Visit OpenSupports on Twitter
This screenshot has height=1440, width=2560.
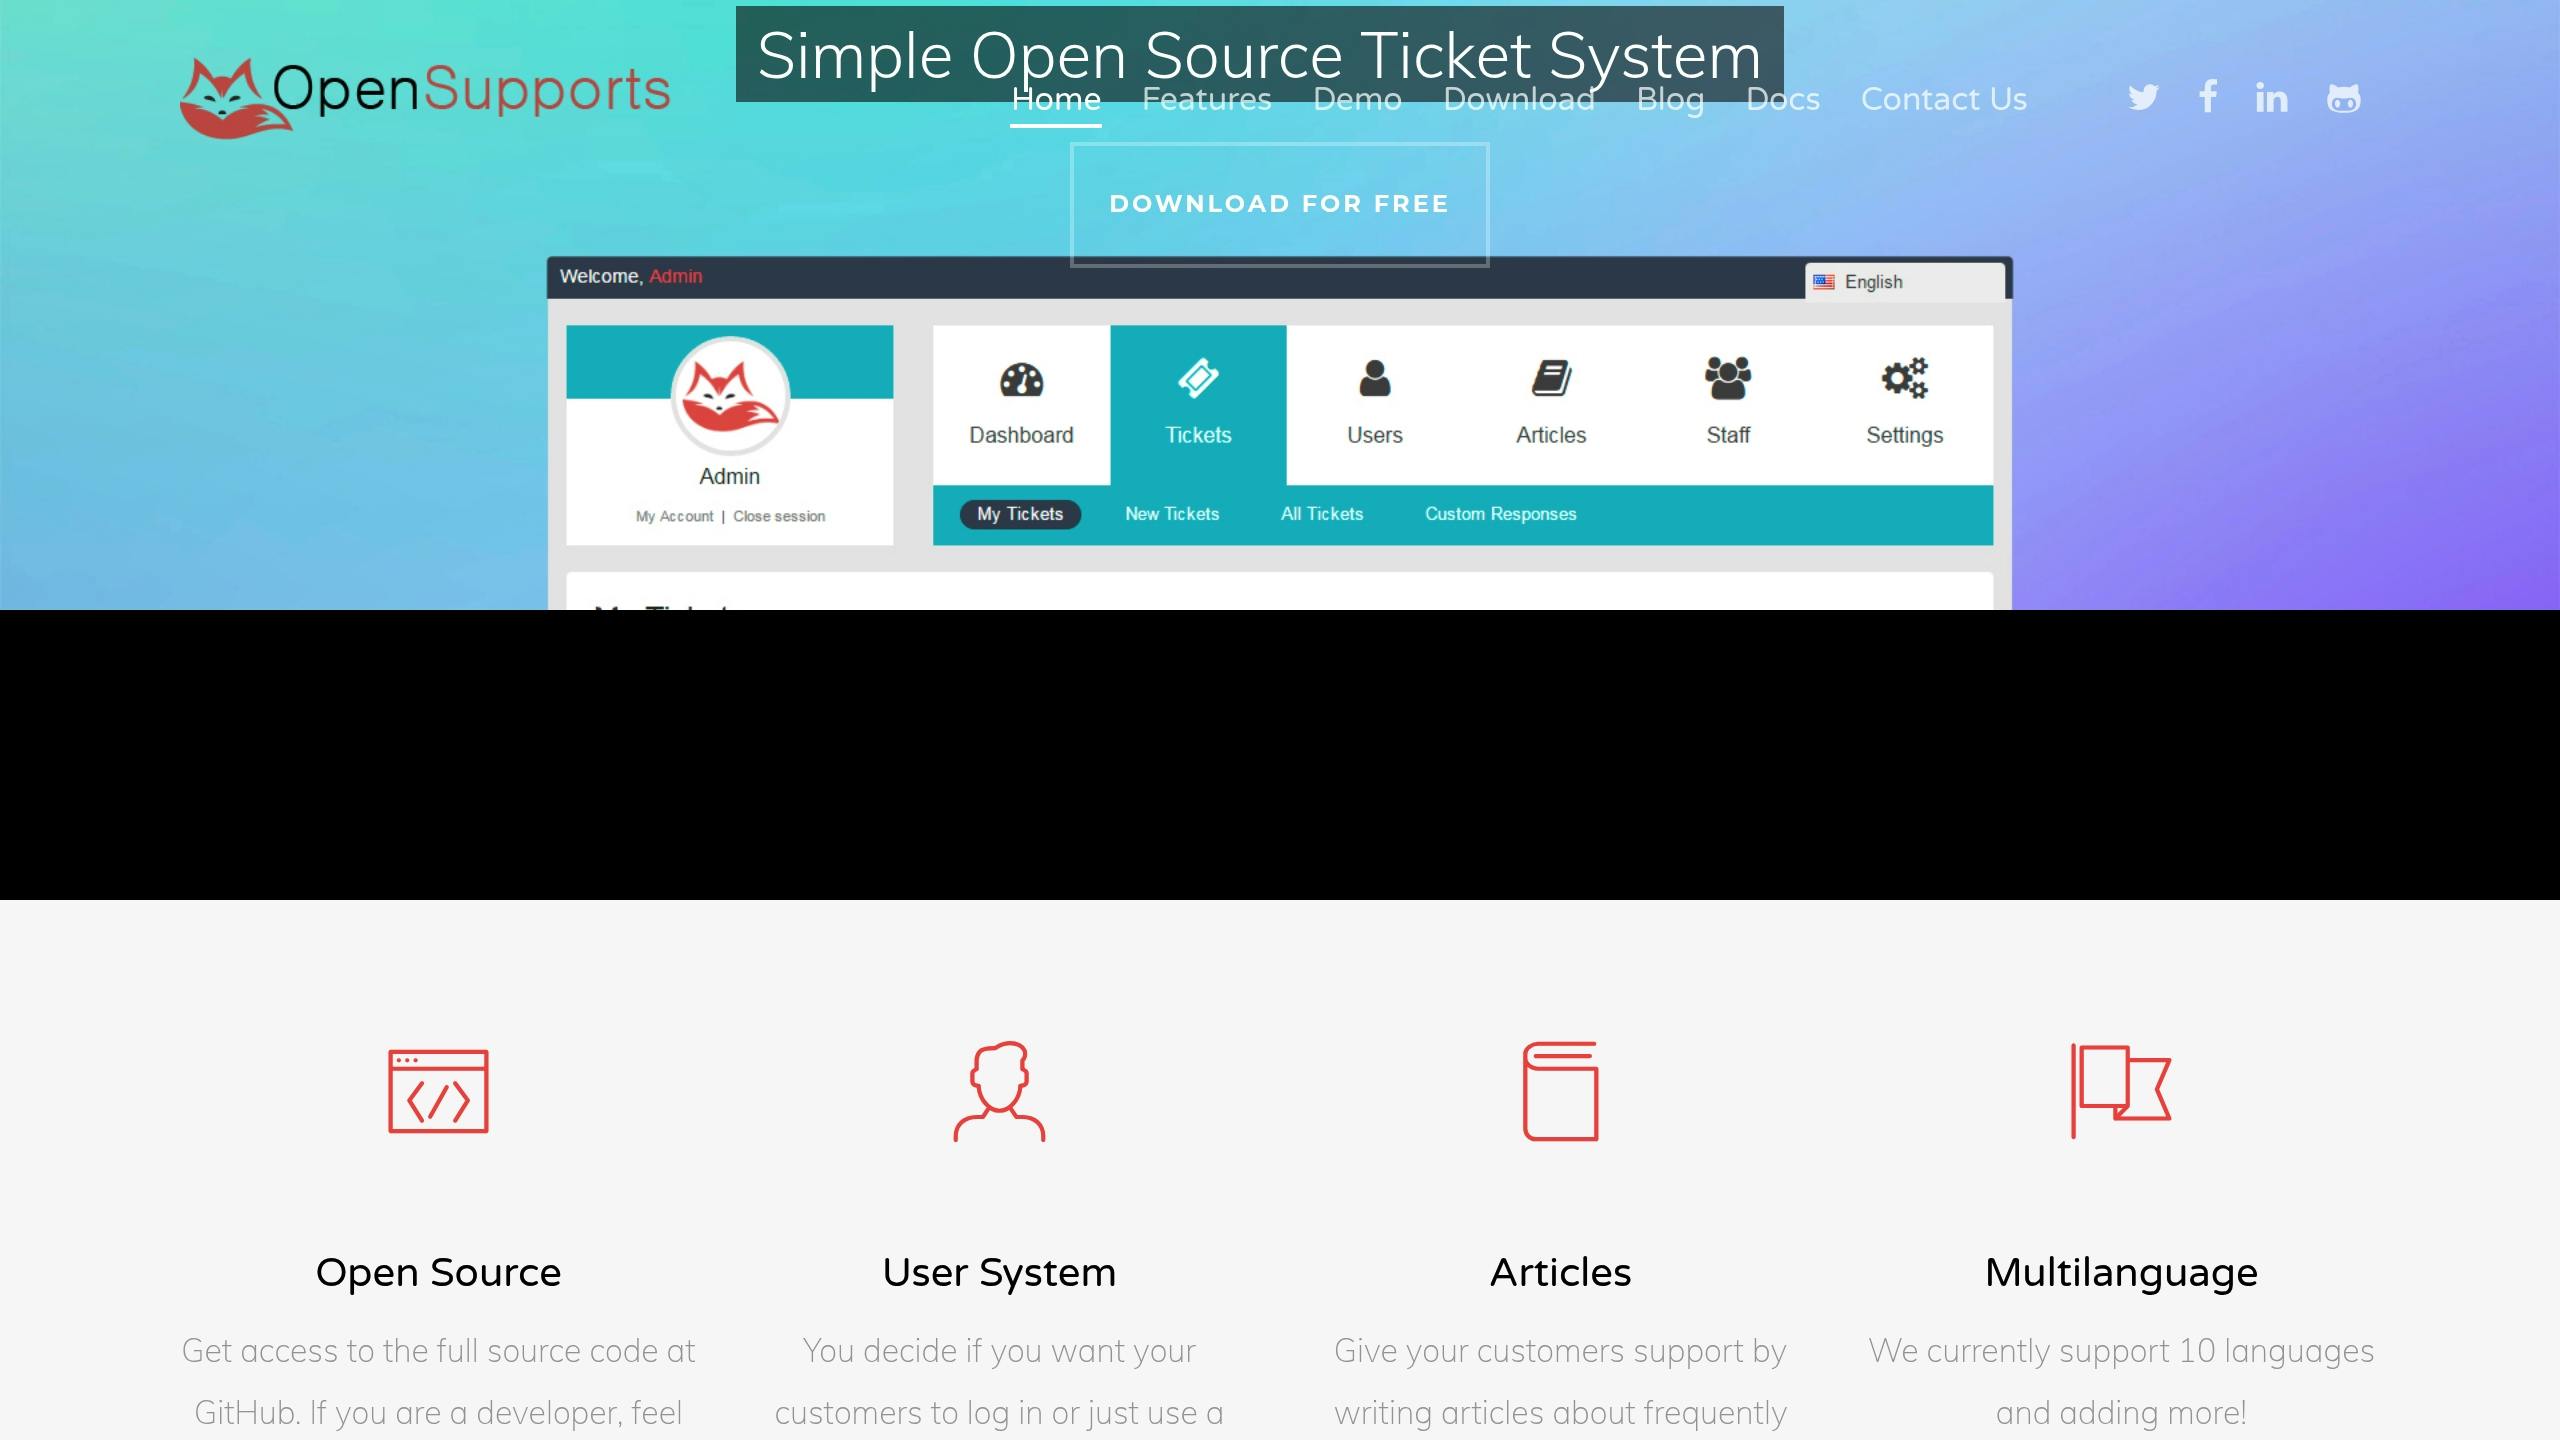[2142, 97]
